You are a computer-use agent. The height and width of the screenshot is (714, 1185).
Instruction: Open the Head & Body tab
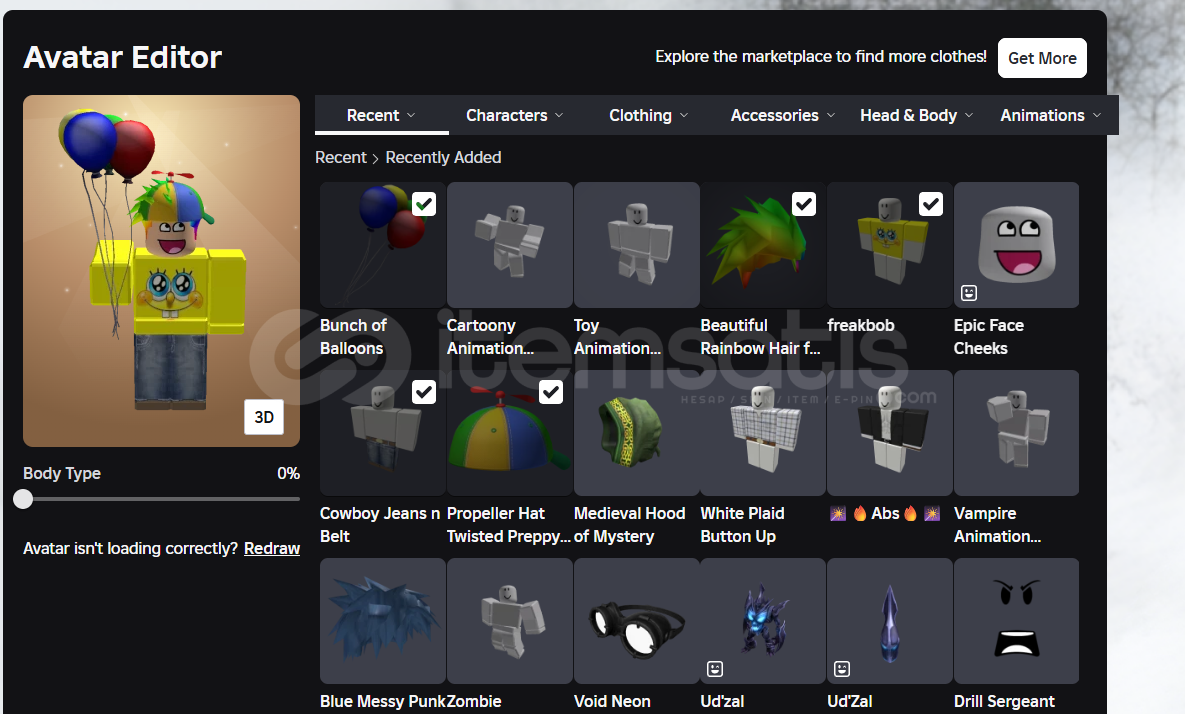(x=916, y=116)
